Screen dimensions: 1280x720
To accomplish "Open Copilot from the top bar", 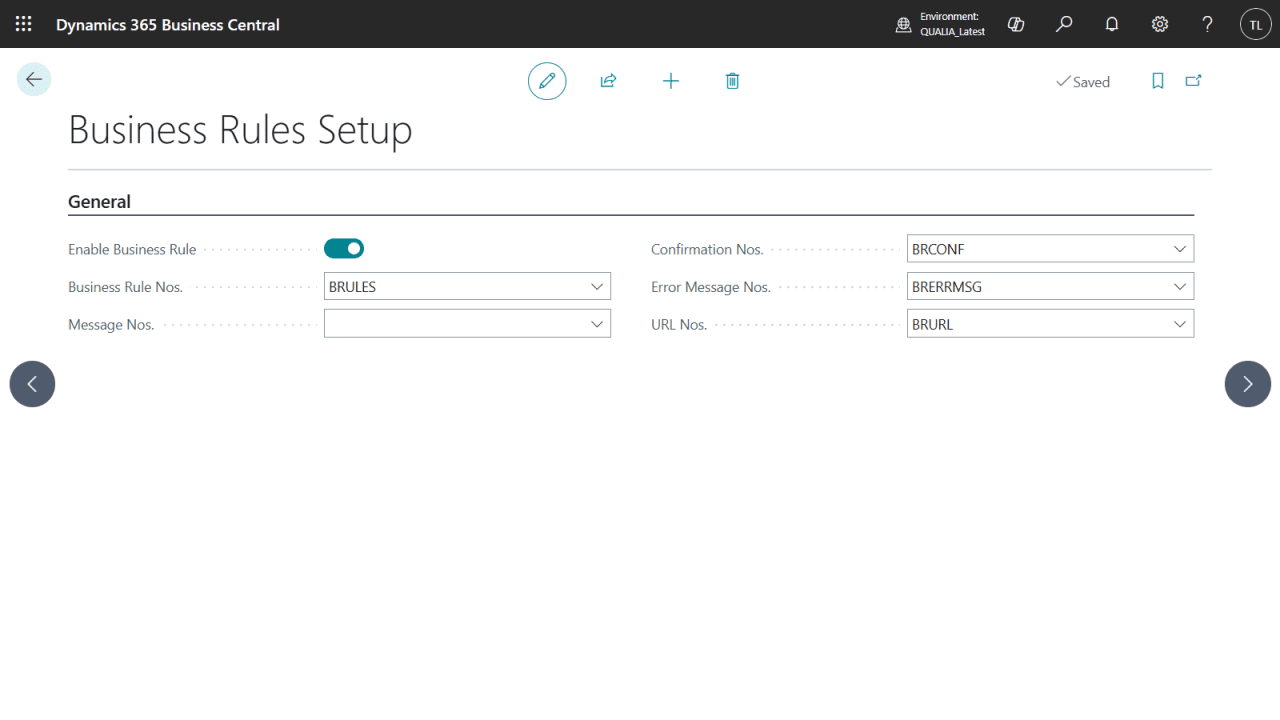I will 1016,24.
